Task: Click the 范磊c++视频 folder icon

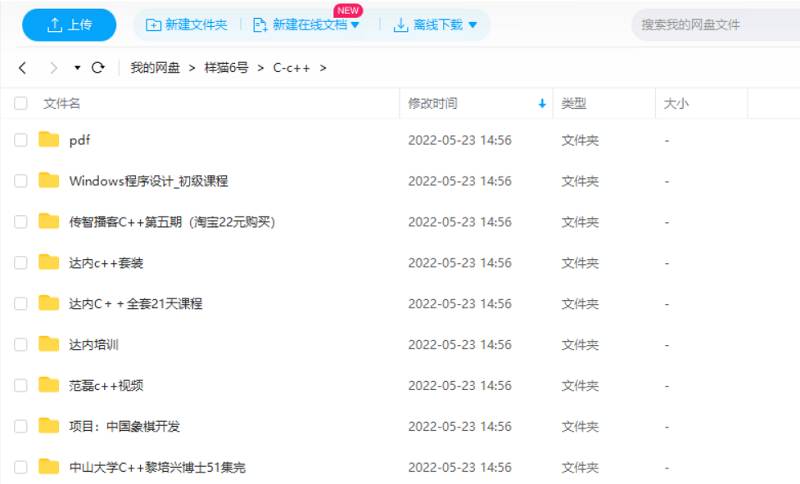Action: coord(49,385)
